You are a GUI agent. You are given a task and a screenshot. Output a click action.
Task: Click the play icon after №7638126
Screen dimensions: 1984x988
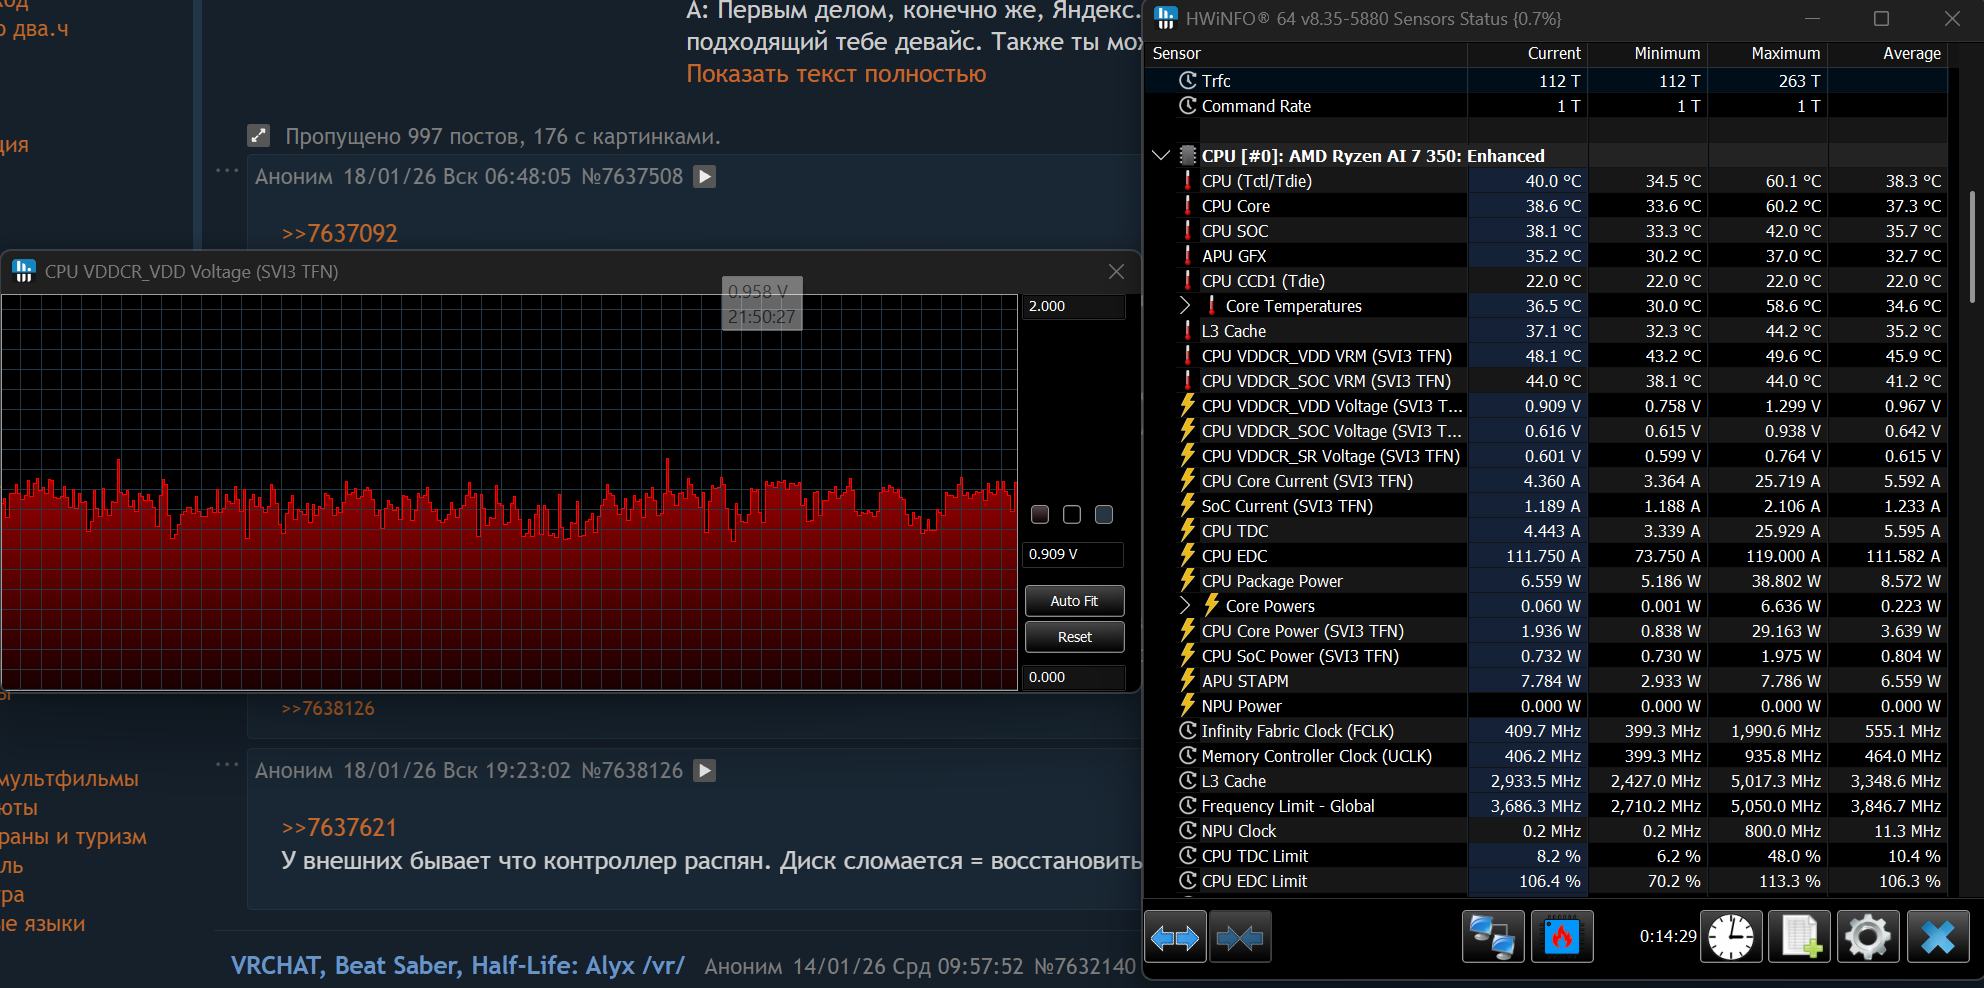pyautogui.click(x=705, y=771)
